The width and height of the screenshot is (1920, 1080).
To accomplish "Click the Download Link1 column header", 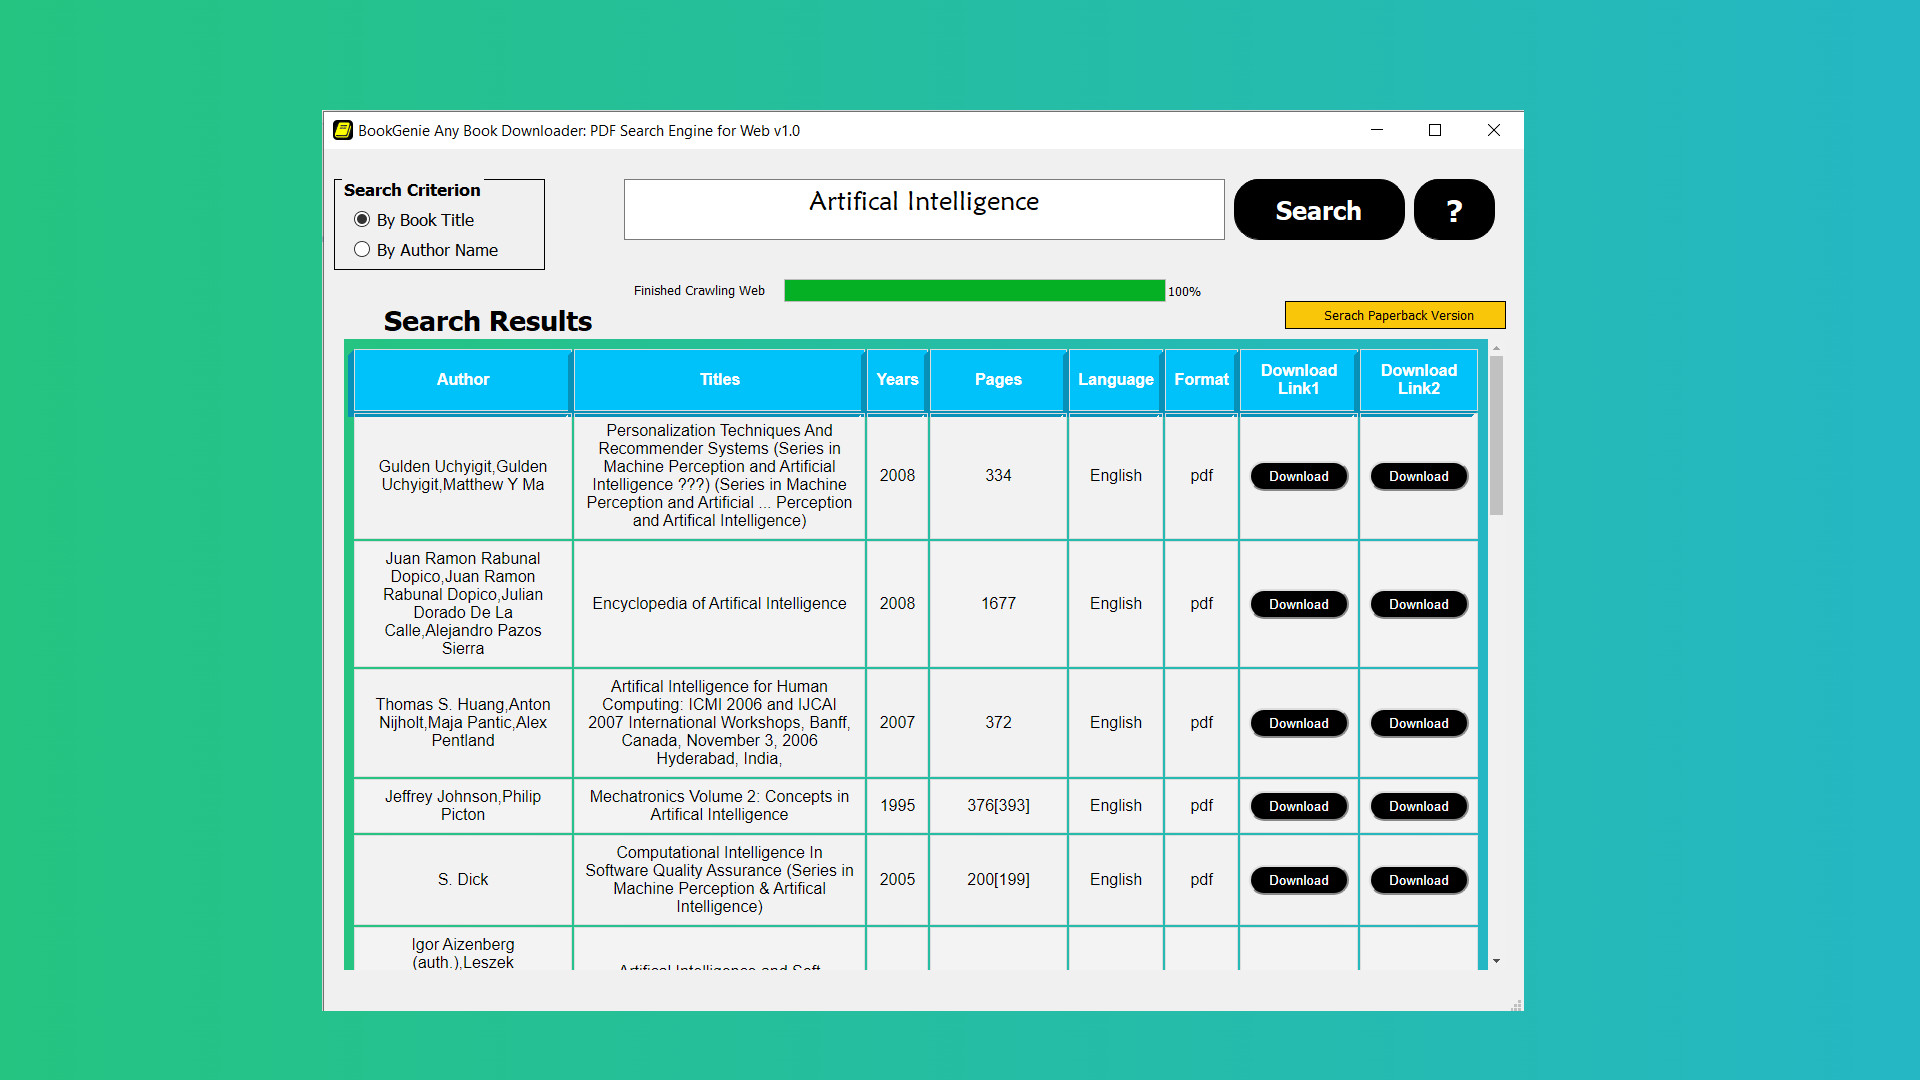I will click(x=1299, y=380).
